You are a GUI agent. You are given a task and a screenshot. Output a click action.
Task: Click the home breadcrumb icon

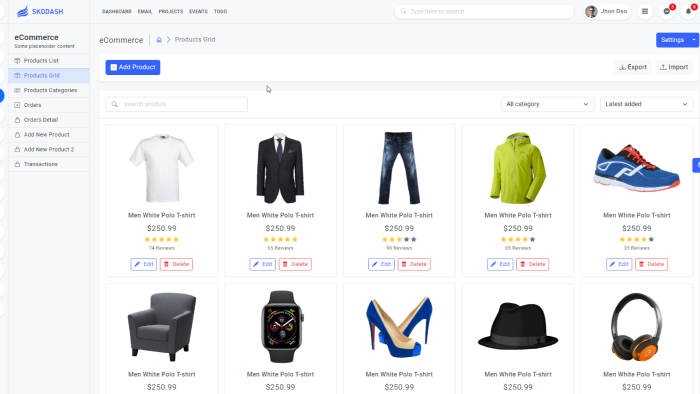(159, 40)
